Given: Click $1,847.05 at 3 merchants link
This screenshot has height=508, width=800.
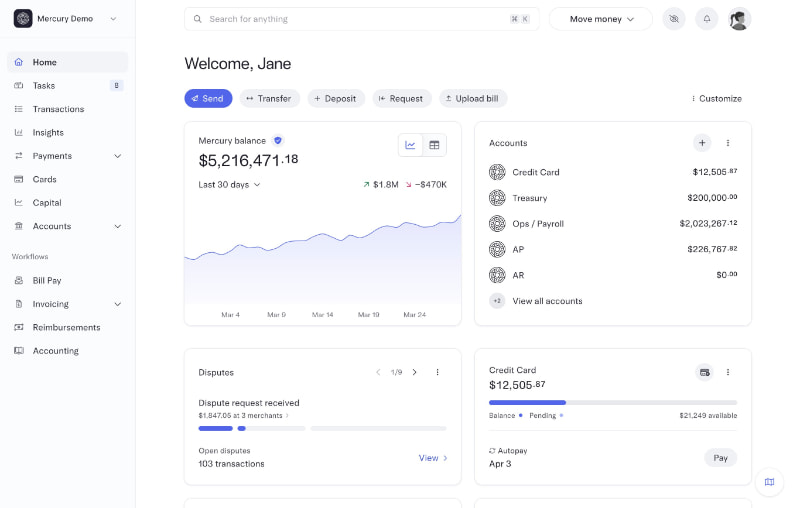Looking at the screenshot, I should coord(243,416).
